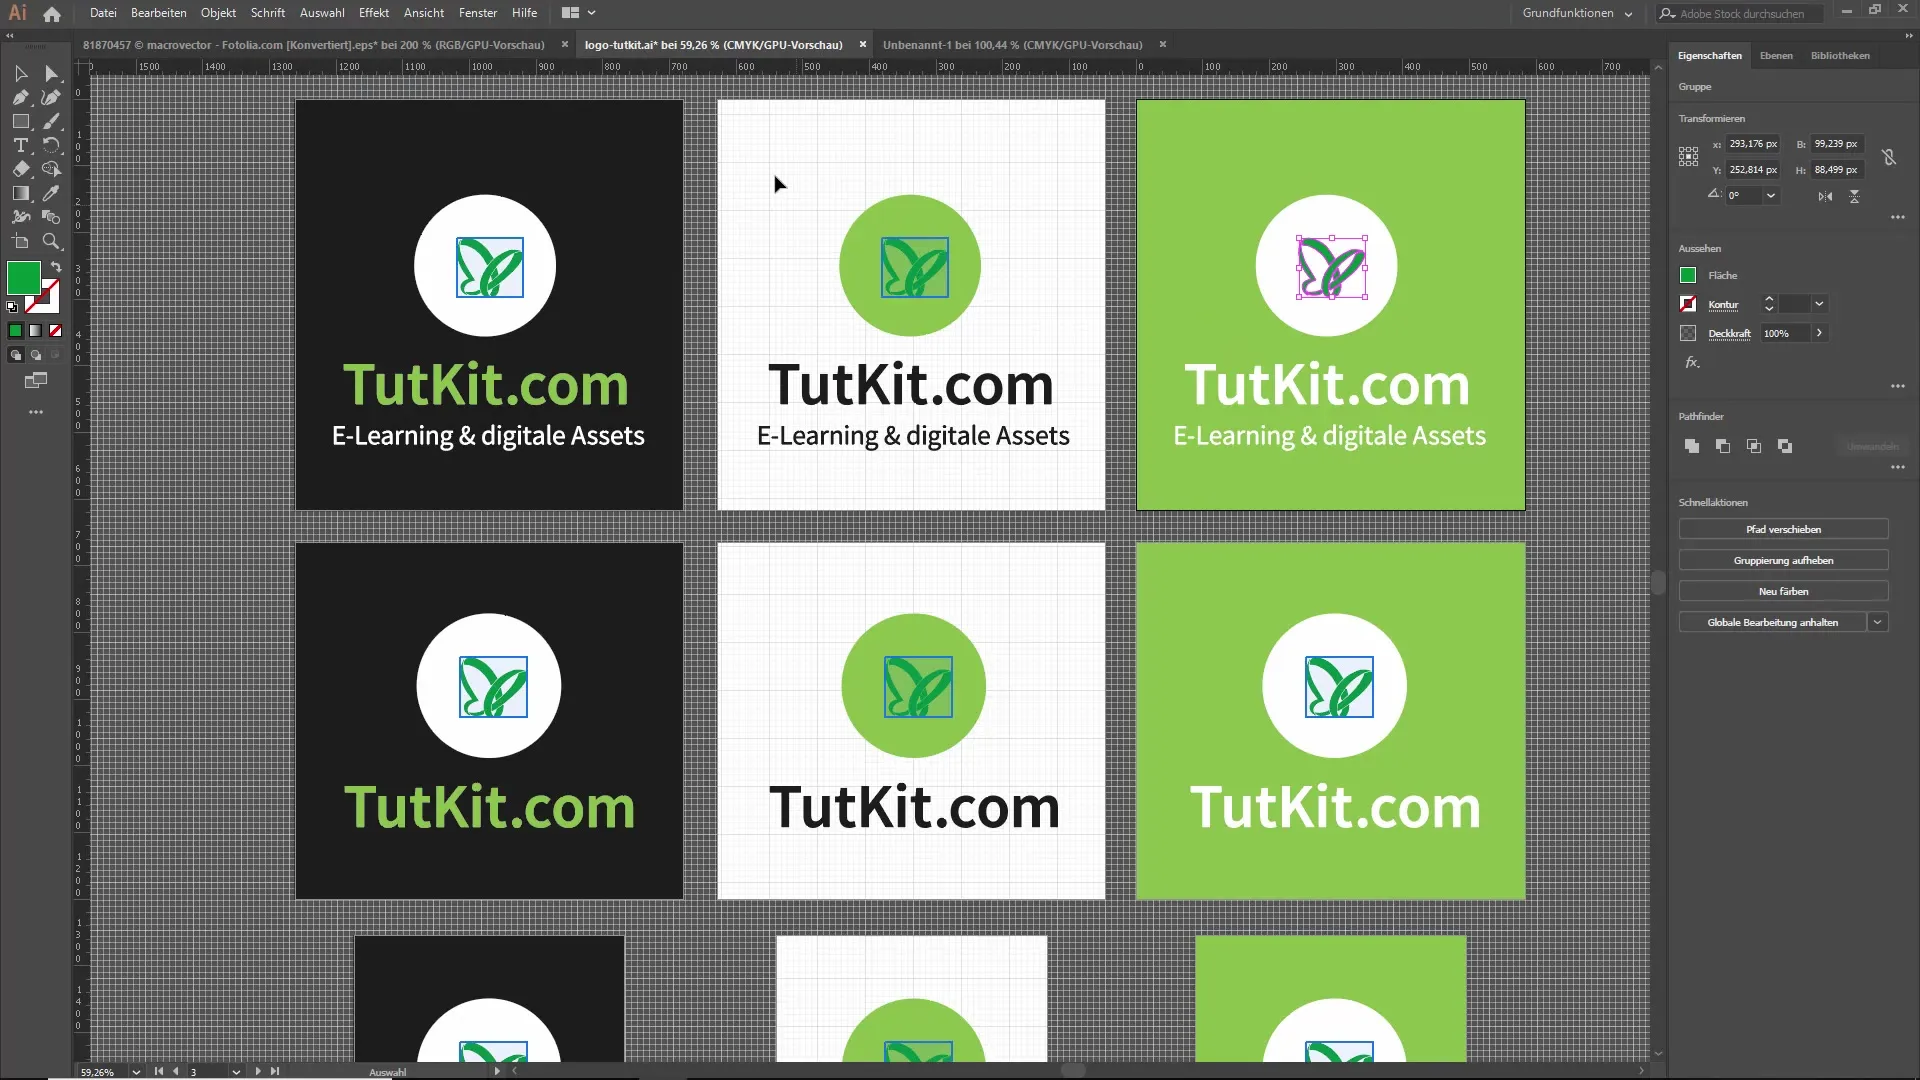Swap fill and stroke arrow icon

tap(56, 267)
